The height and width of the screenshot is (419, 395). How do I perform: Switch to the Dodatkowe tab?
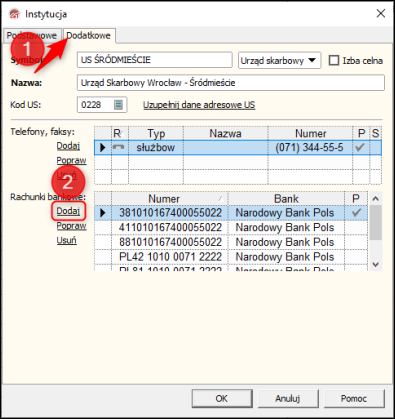click(x=88, y=35)
